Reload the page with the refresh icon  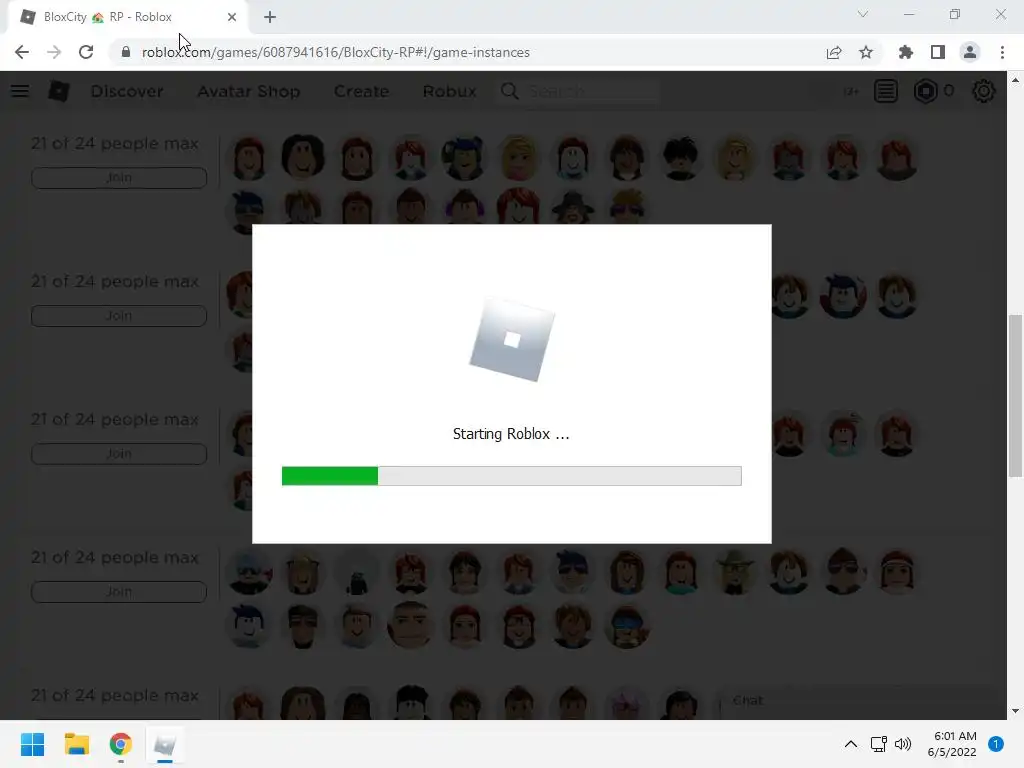[86, 52]
